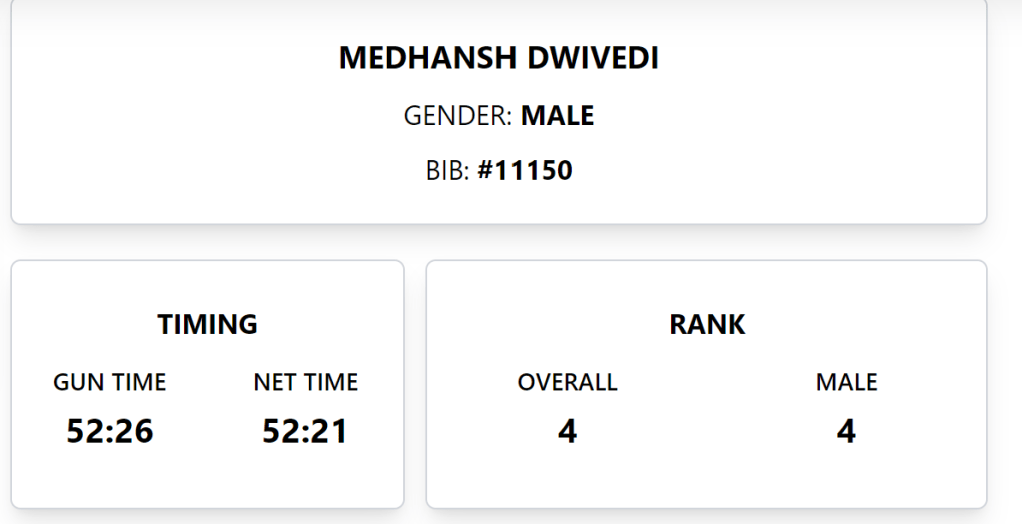This screenshot has width=1022, height=524.
Task: Select the net time value 52:21
Action: click(x=305, y=431)
